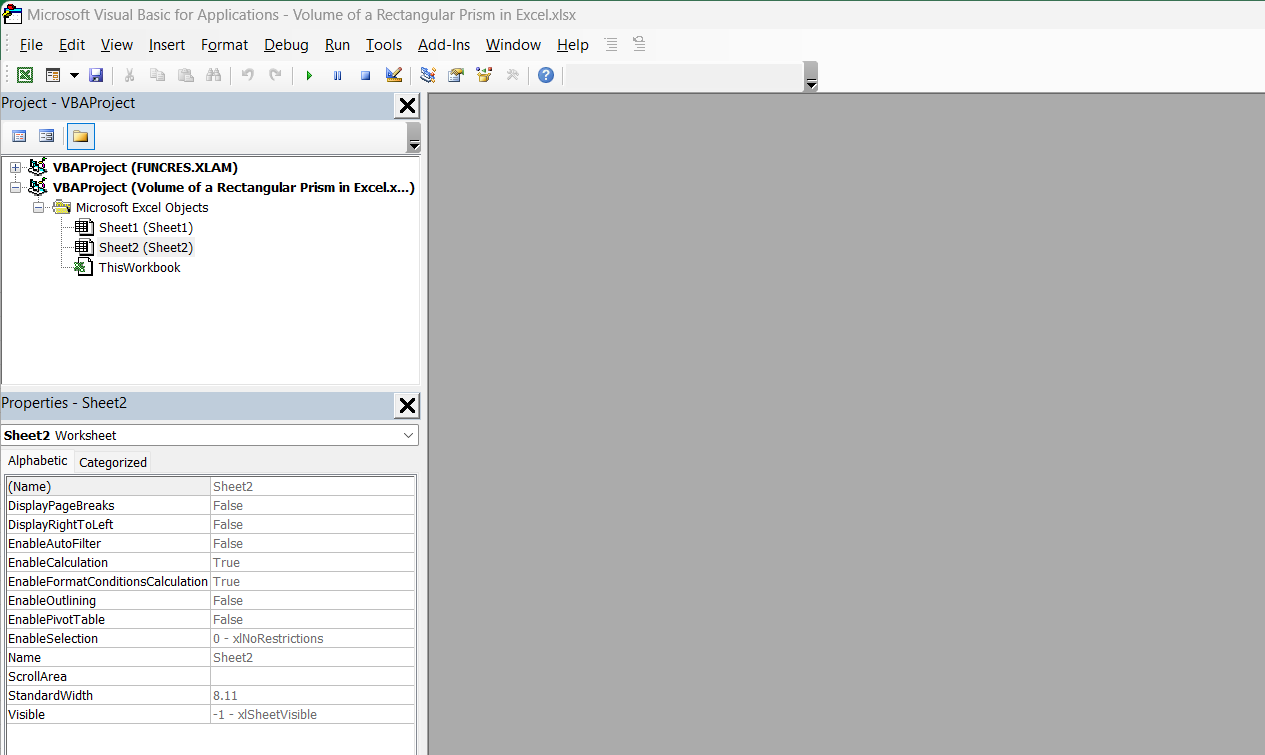The width and height of the screenshot is (1265, 755).
Task: Open the File menu
Action: tap(31, 45)
